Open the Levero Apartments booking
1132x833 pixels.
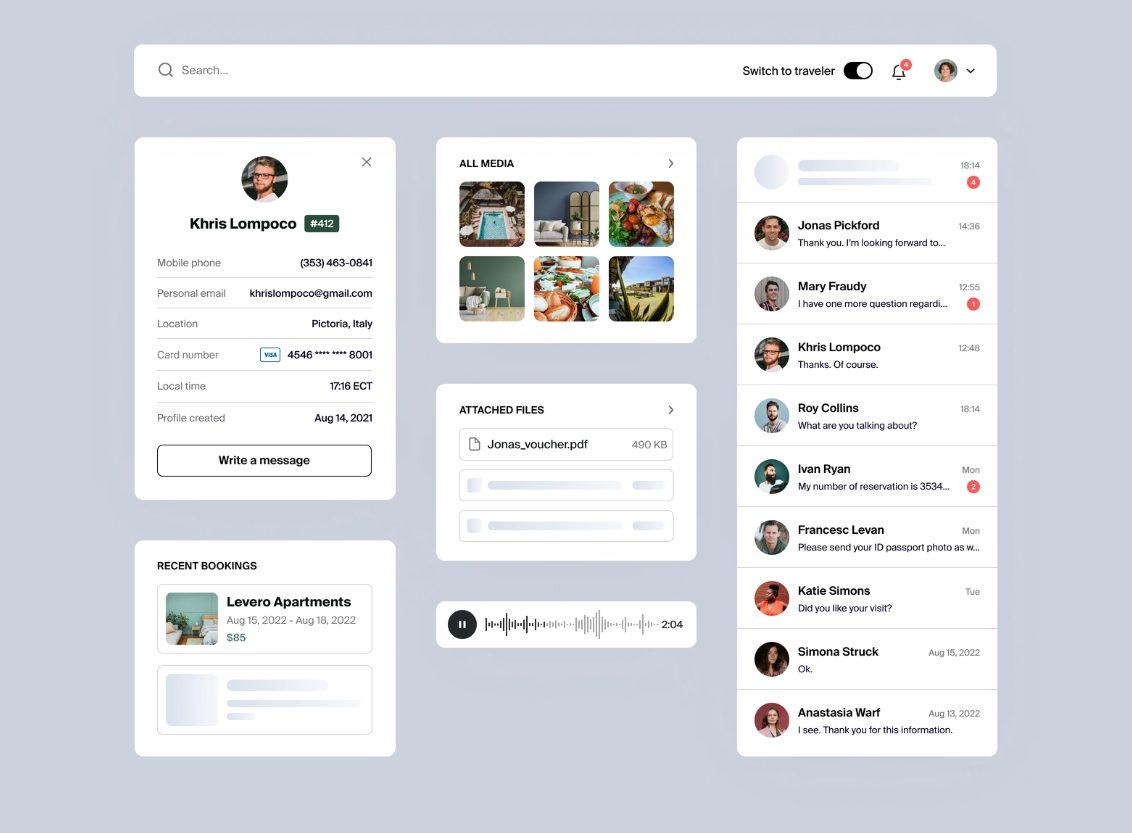(265, 619)
